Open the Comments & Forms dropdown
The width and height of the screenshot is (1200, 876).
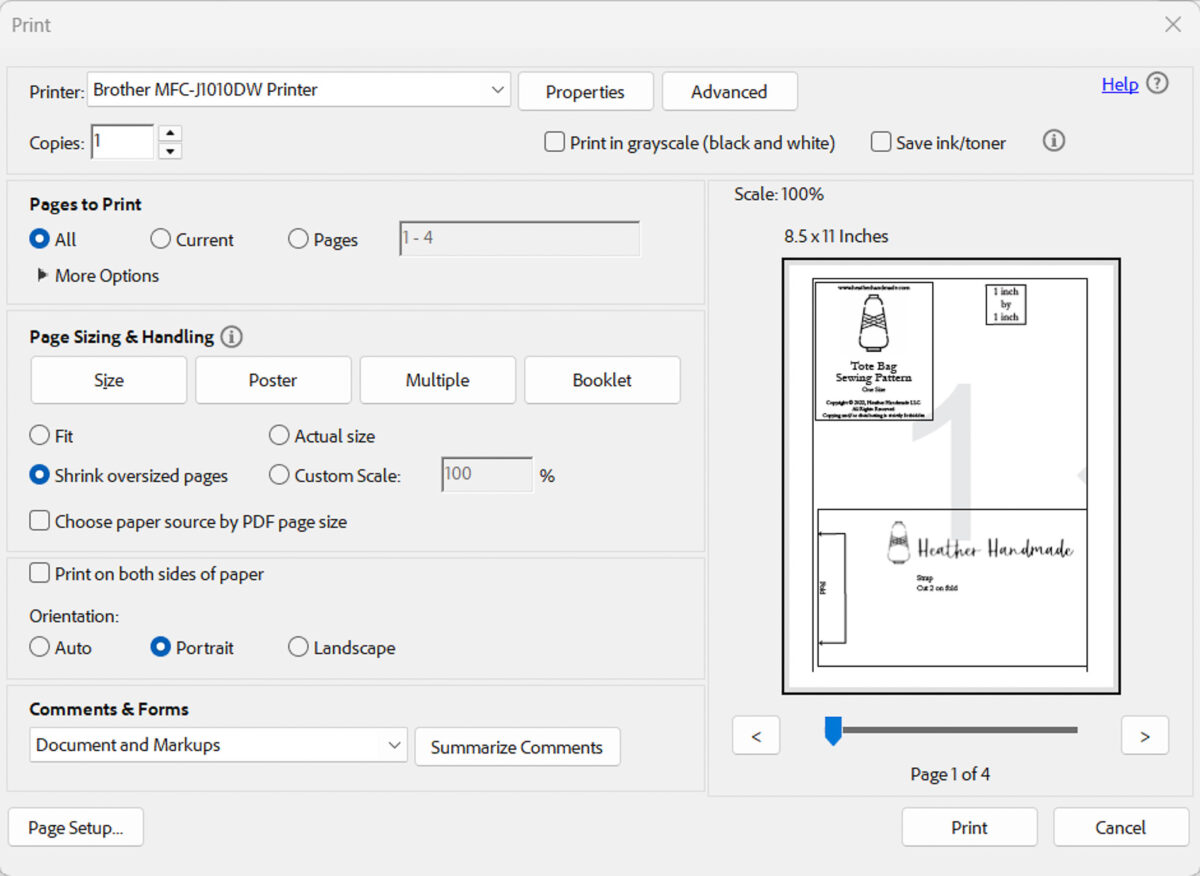[x=218, y=745]
